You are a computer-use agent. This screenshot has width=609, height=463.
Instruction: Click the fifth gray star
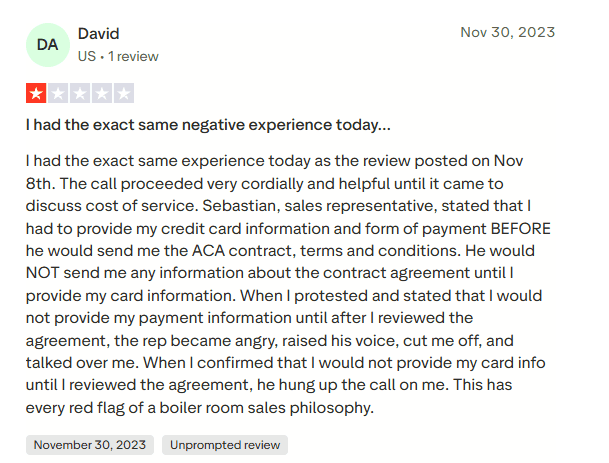(x=123, y=94)
